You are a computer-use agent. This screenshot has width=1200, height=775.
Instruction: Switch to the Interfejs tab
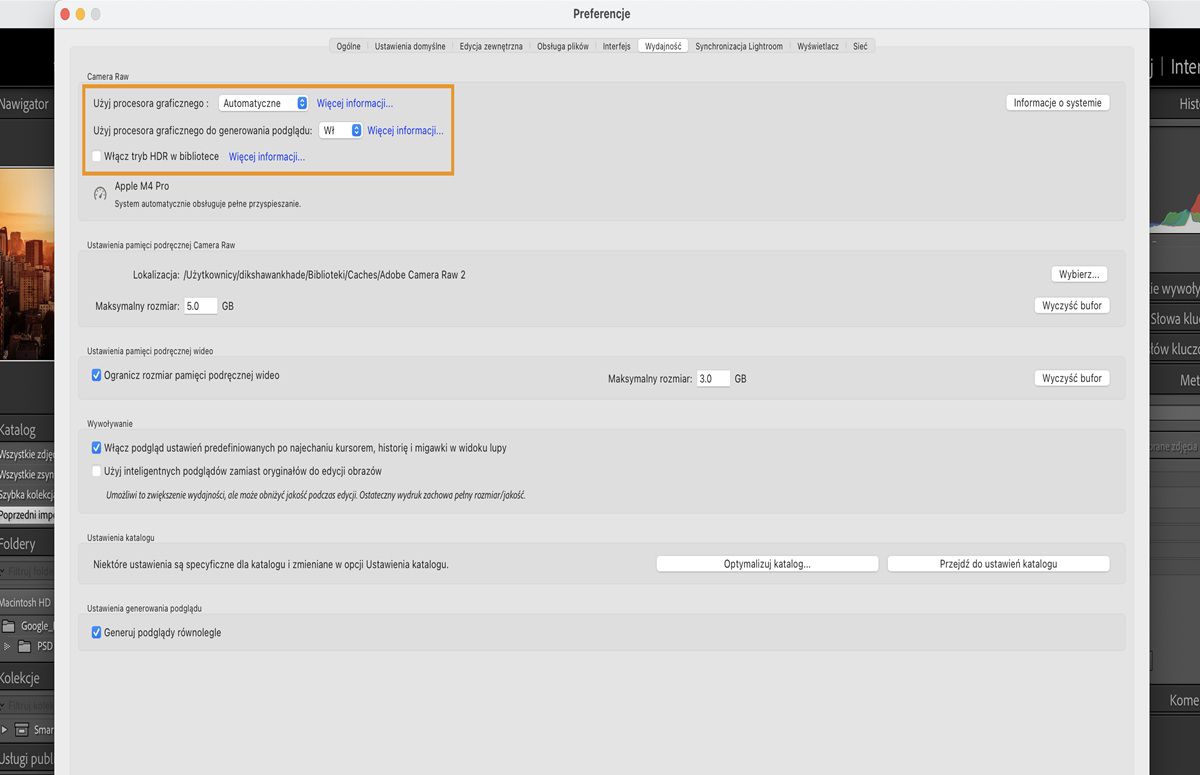[617, 46]
